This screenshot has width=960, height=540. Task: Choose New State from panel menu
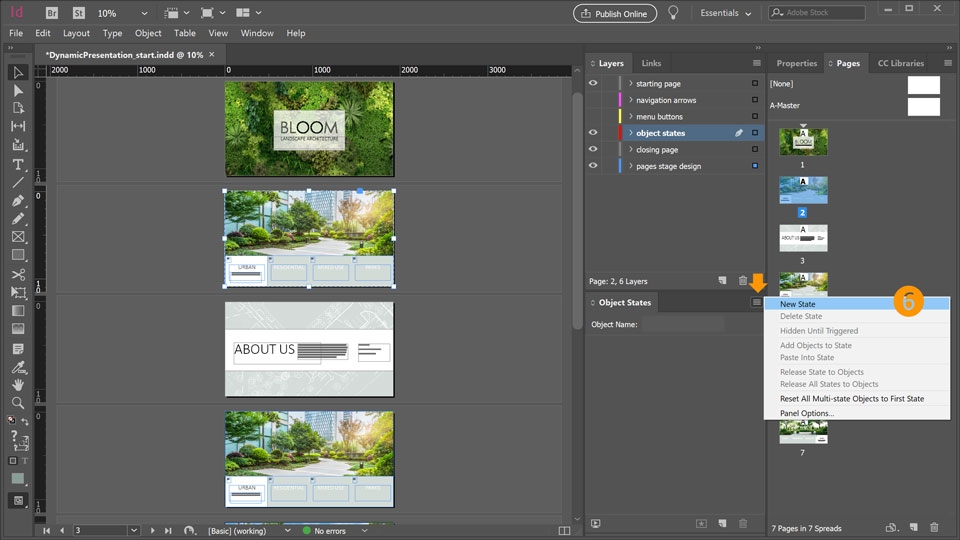[798, 304]
